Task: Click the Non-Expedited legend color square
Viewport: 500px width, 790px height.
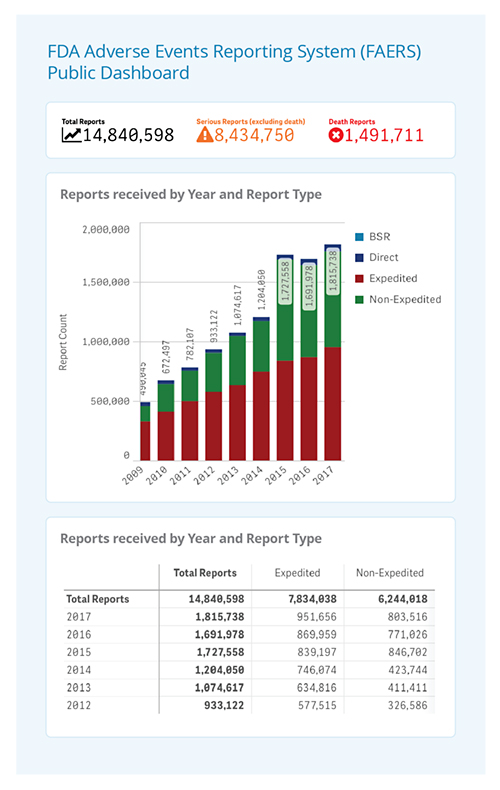Action: [x=359, y=299]
